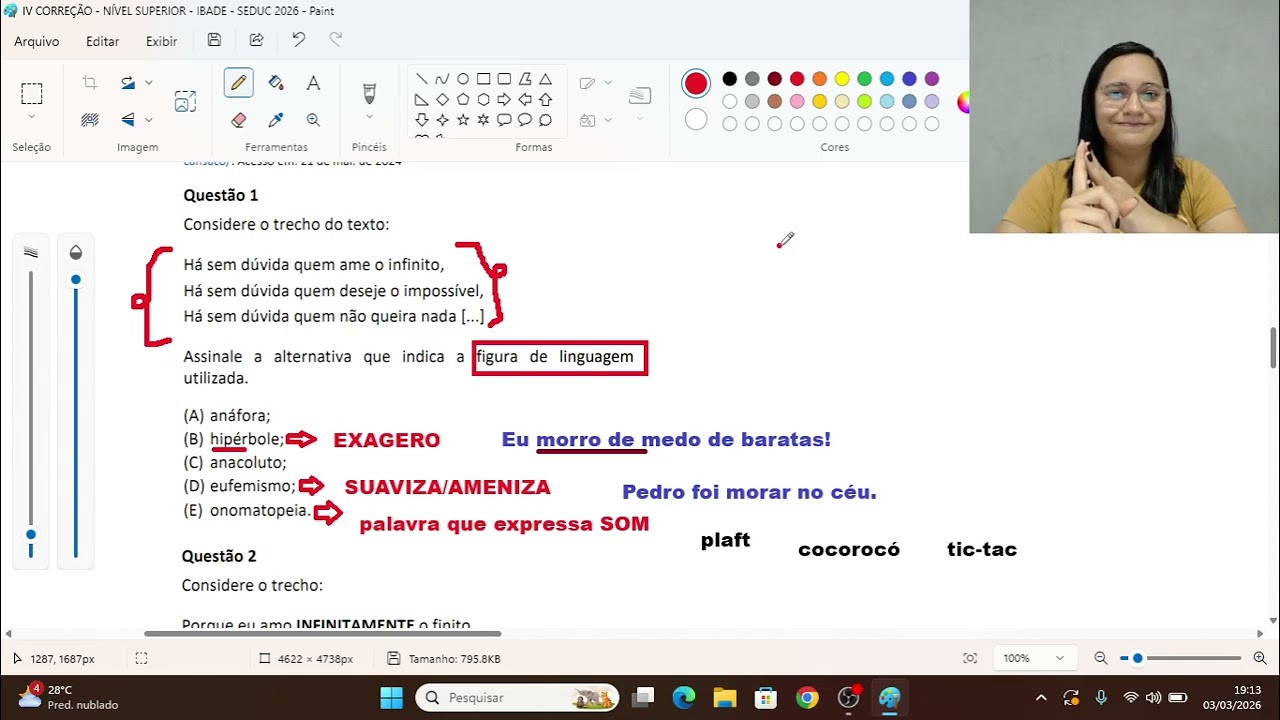Open Google Chrome from the taskbar
The height and width of the screenshot is (720, 1280).
(807, 697)
